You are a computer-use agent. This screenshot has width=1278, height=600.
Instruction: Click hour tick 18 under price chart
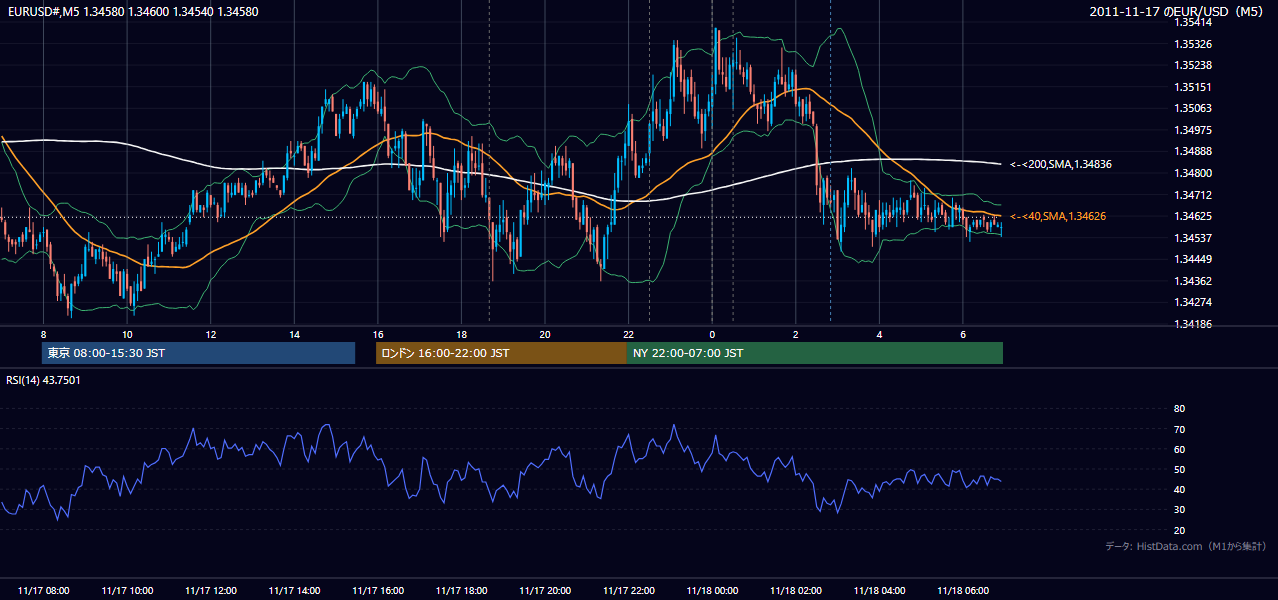click(x=461, y=334)
